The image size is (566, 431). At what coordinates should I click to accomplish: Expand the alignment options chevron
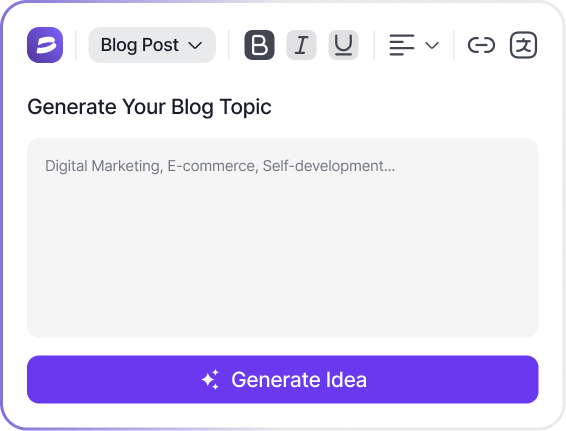point(432,45)
